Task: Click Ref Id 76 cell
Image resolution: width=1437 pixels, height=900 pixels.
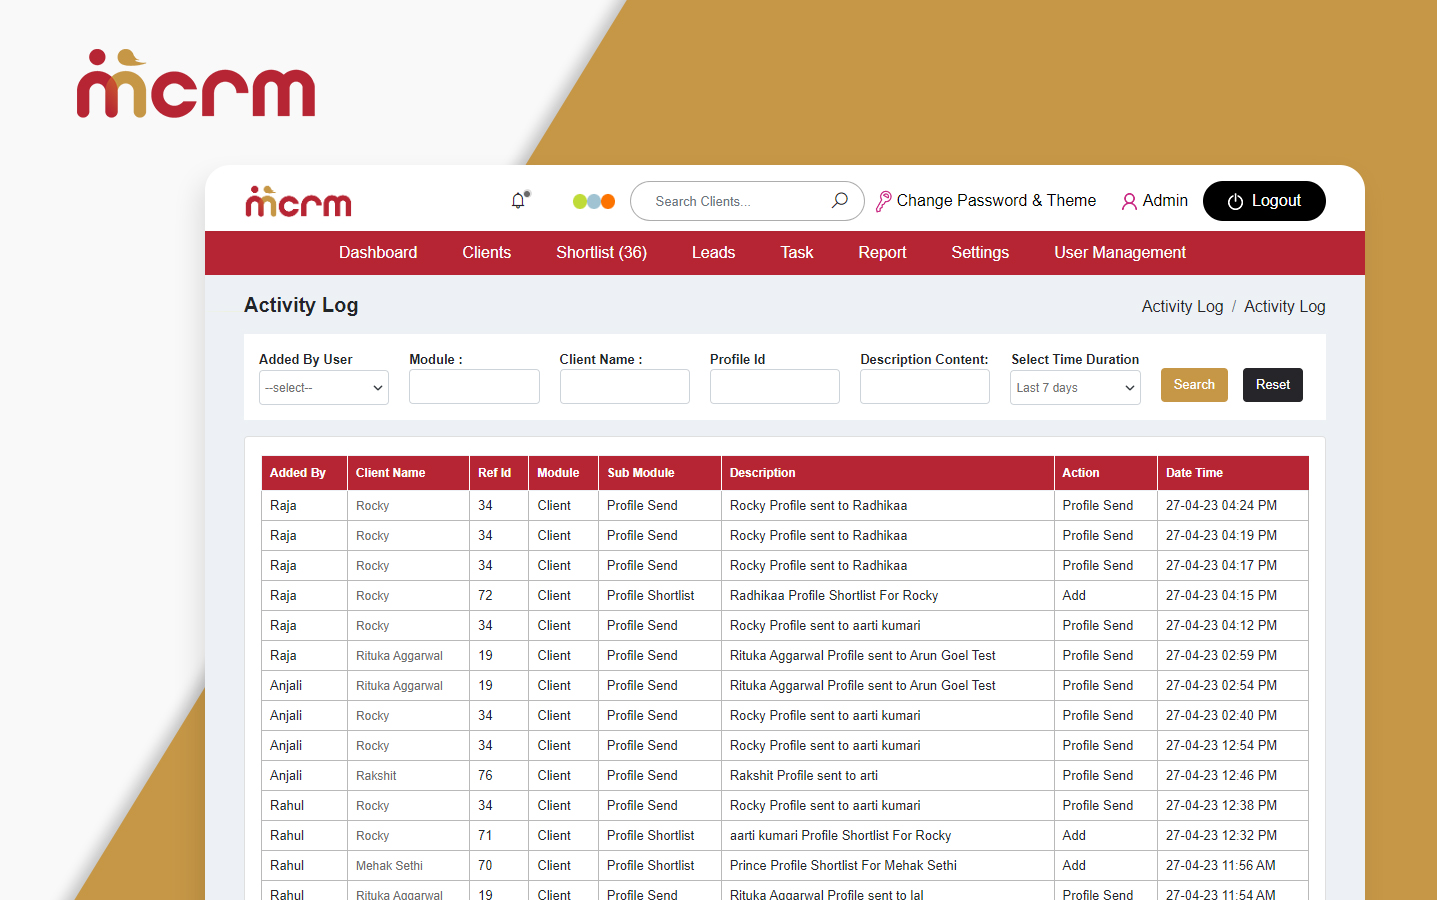Action: coord(485,775)
